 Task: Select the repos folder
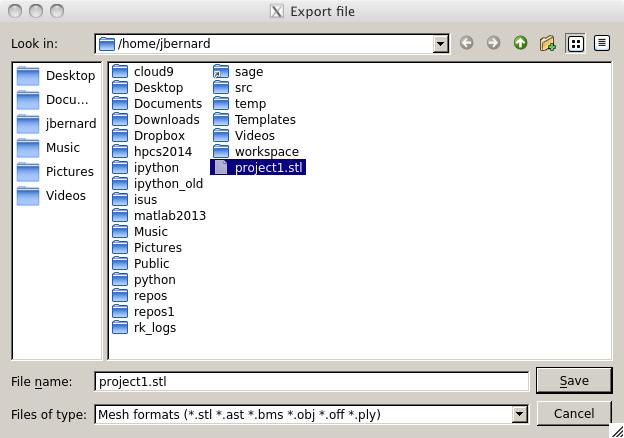point(139,296)
